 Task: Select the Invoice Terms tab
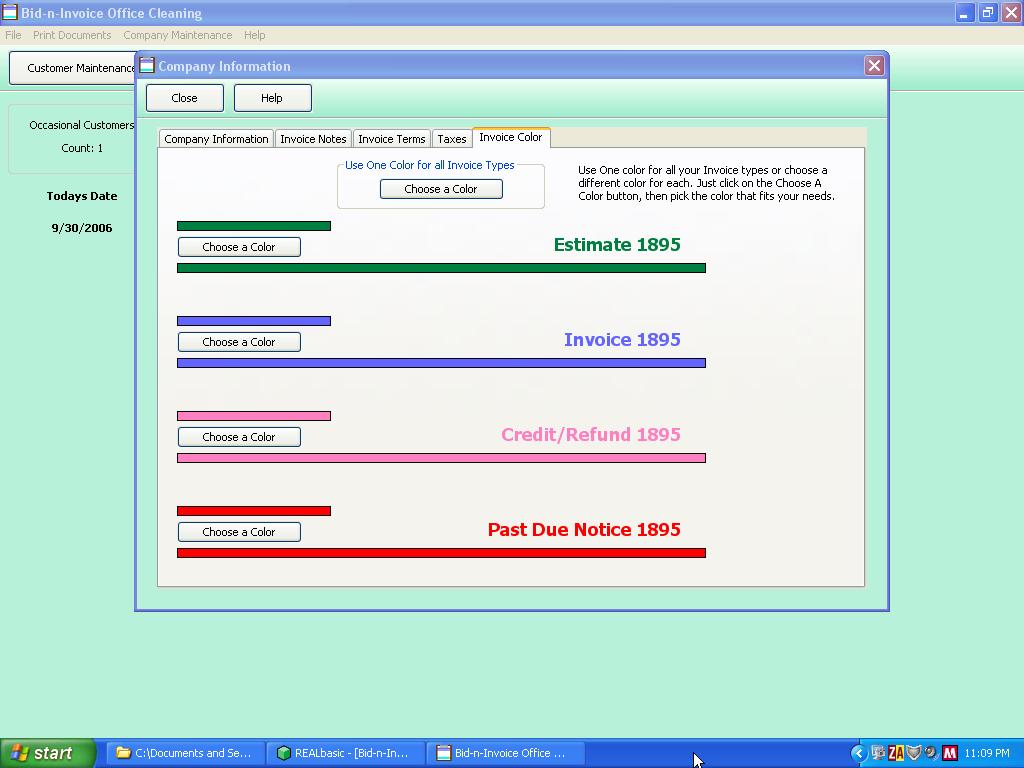click(x=391, y=139)
